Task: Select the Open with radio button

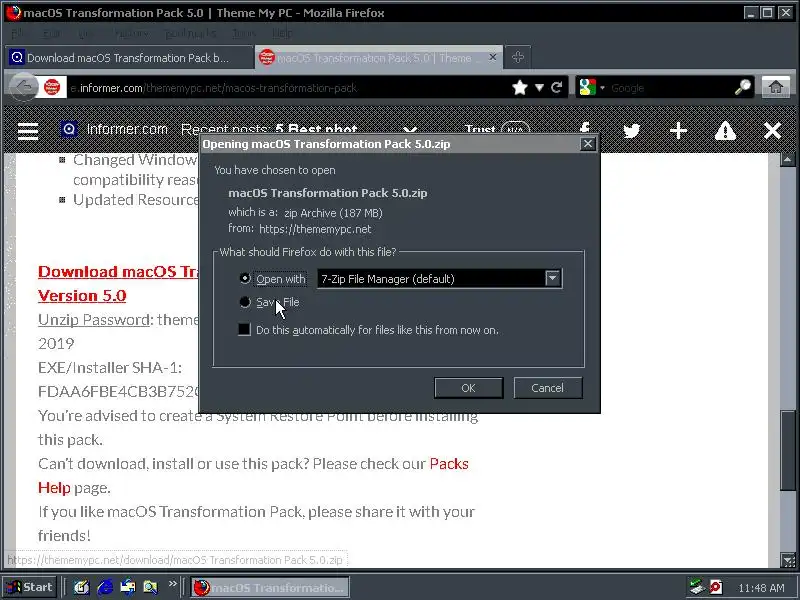Action: (x=245, y=279)
